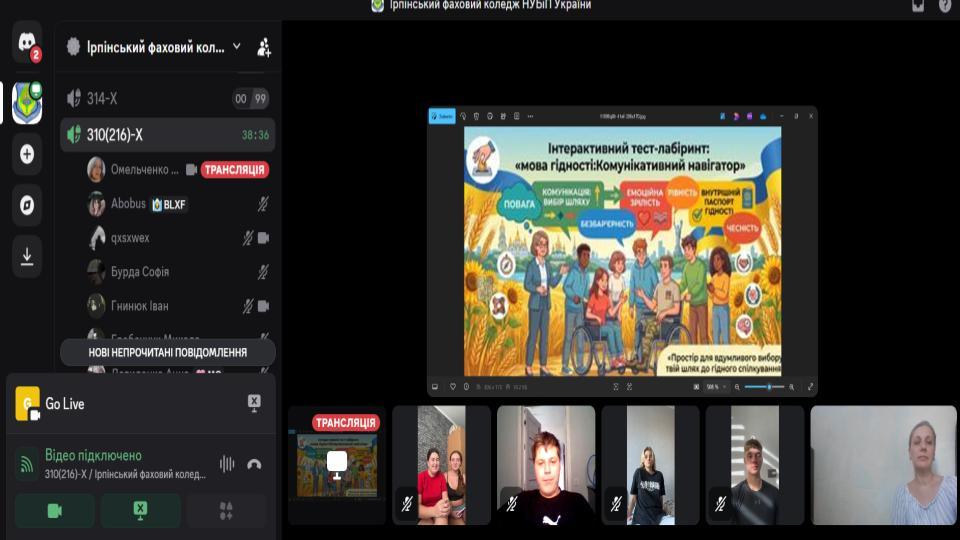Select the 314-X voice channel
Image resolution: width=960 pixels, height=540 pixels.
point(167,99)
